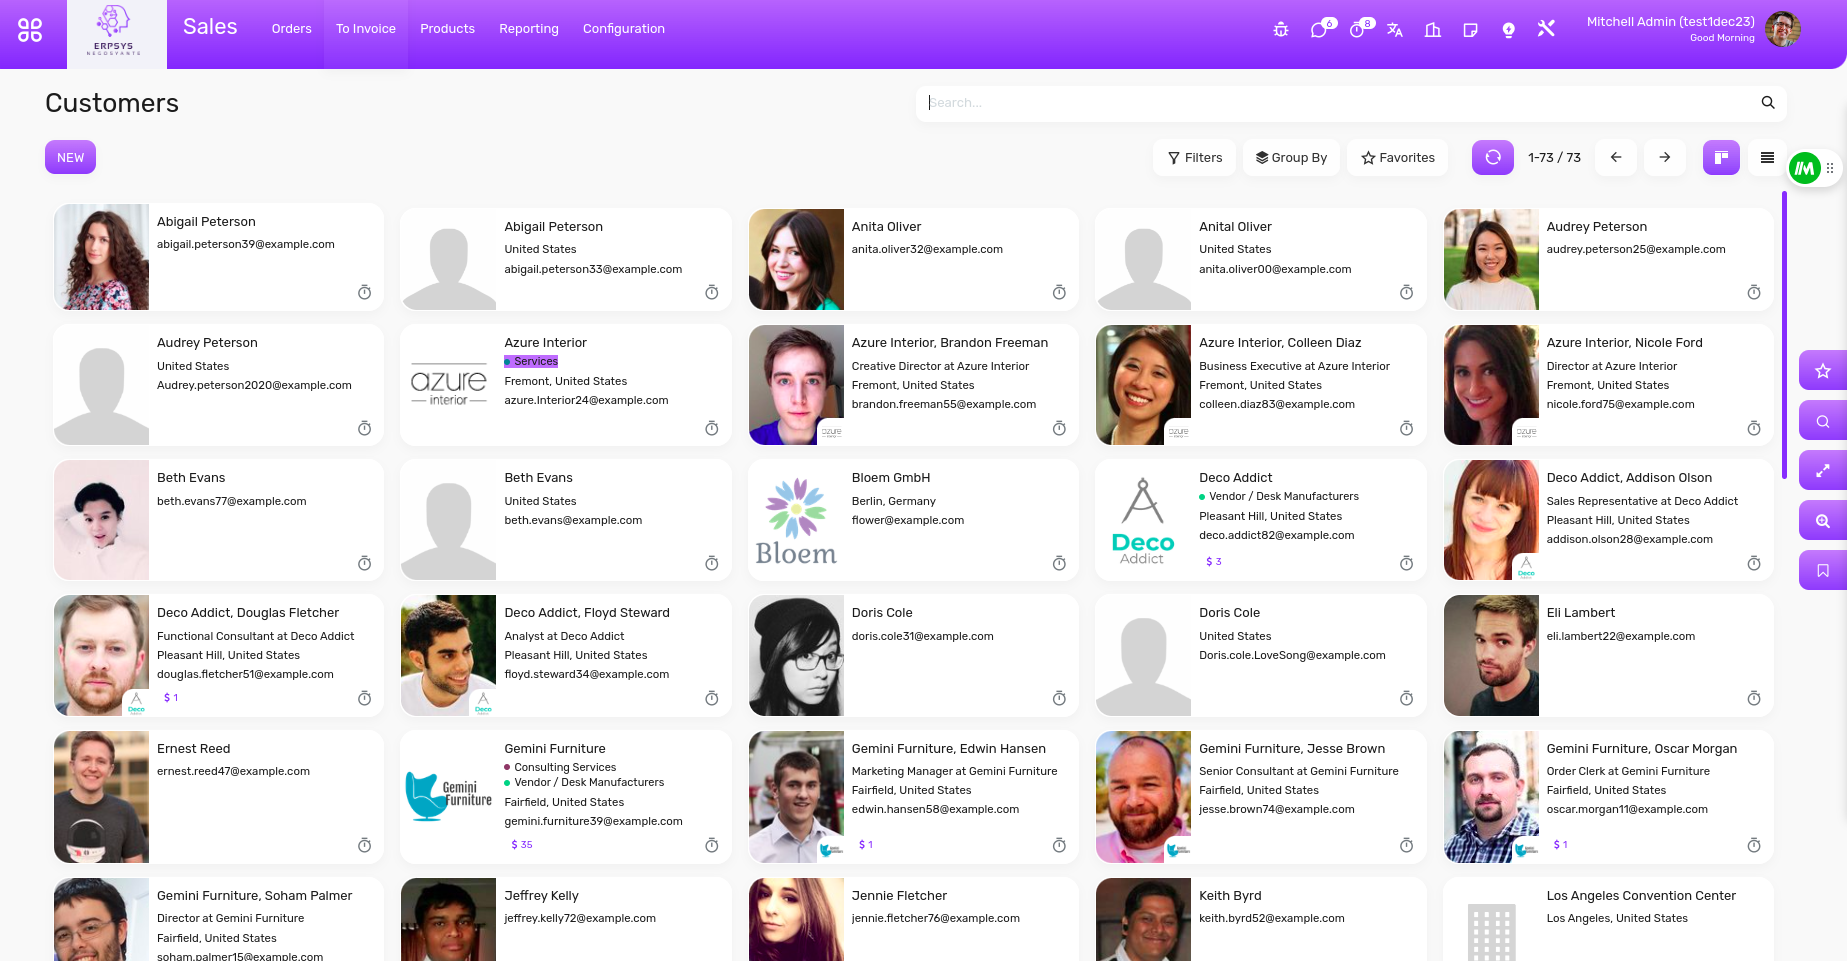Click the translate language icon
The height and width of the screenshot is (961, 1847).
coord(1395,30)
